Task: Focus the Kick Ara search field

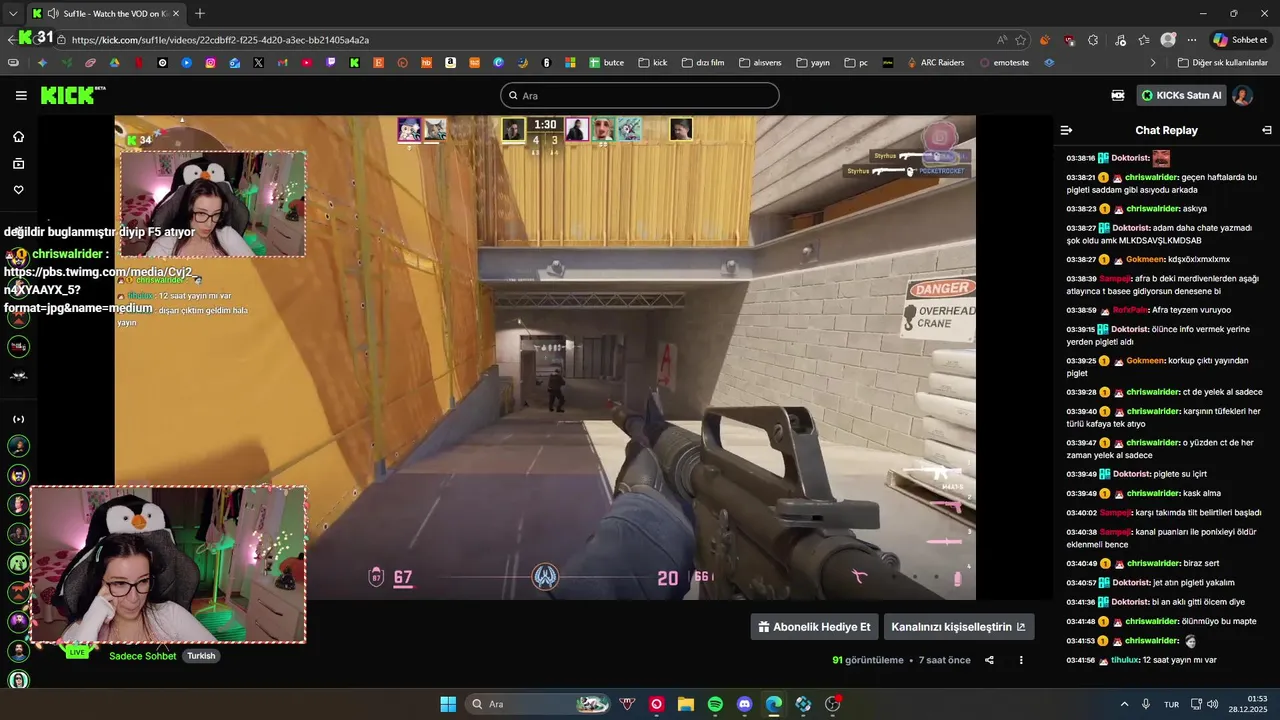Action: pos(640,96)
